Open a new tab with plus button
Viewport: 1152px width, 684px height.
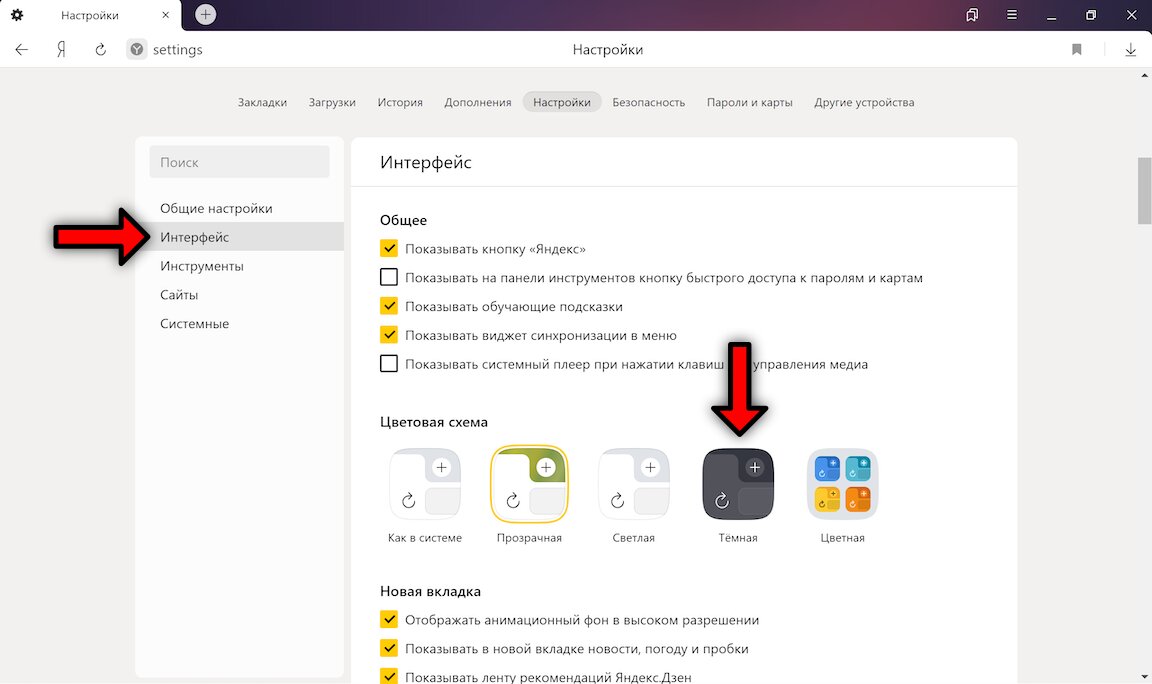point(206,14)
